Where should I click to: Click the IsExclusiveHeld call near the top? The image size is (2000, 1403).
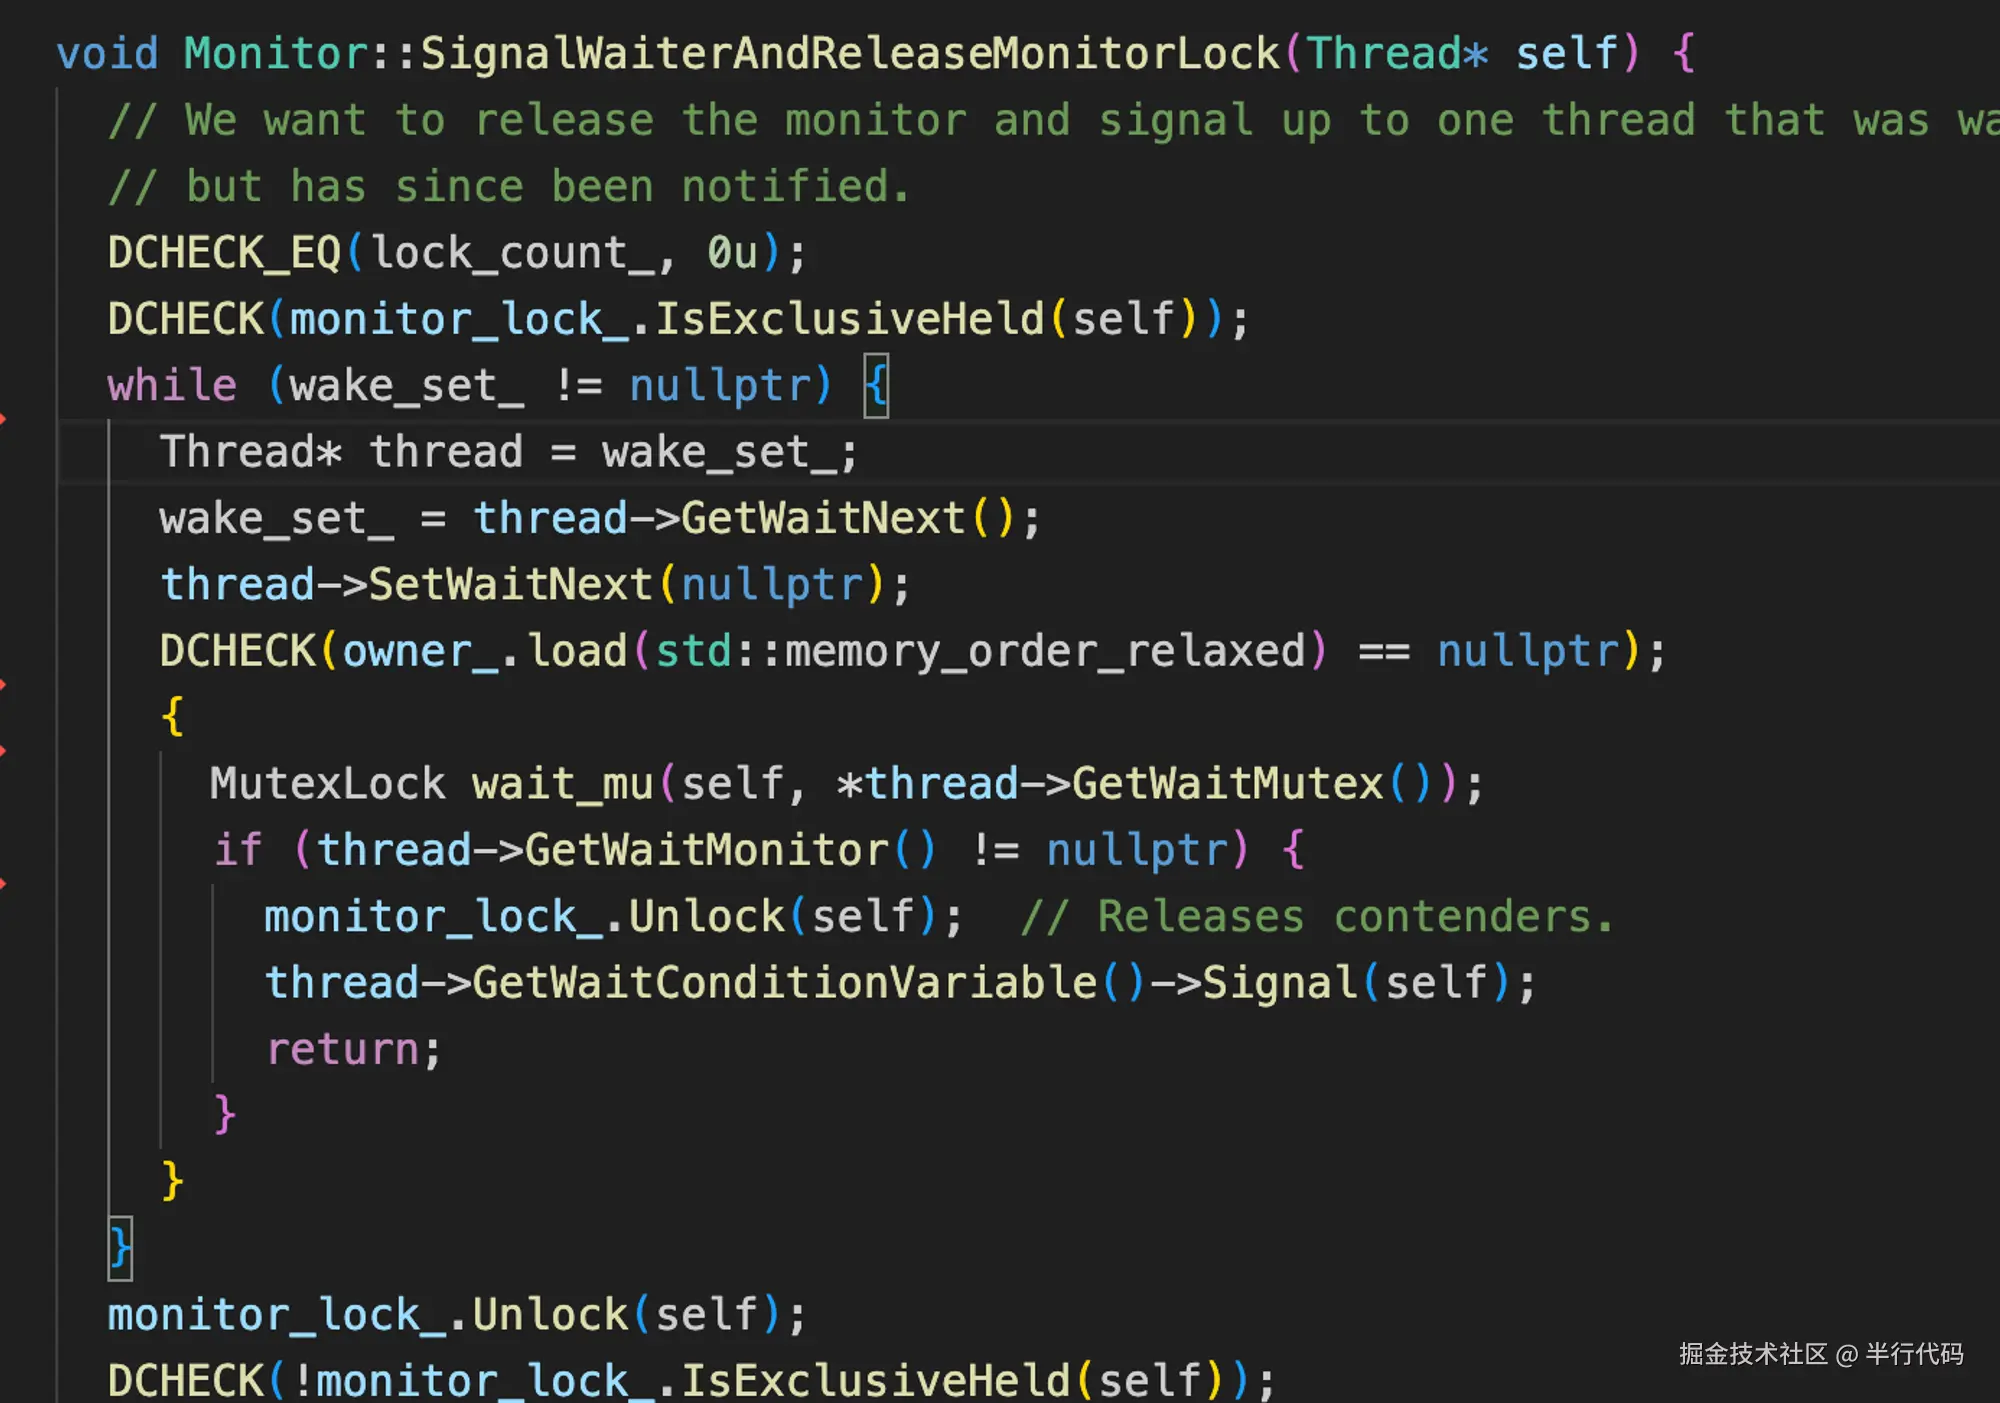pyautogui.click(x=848, y=319)
